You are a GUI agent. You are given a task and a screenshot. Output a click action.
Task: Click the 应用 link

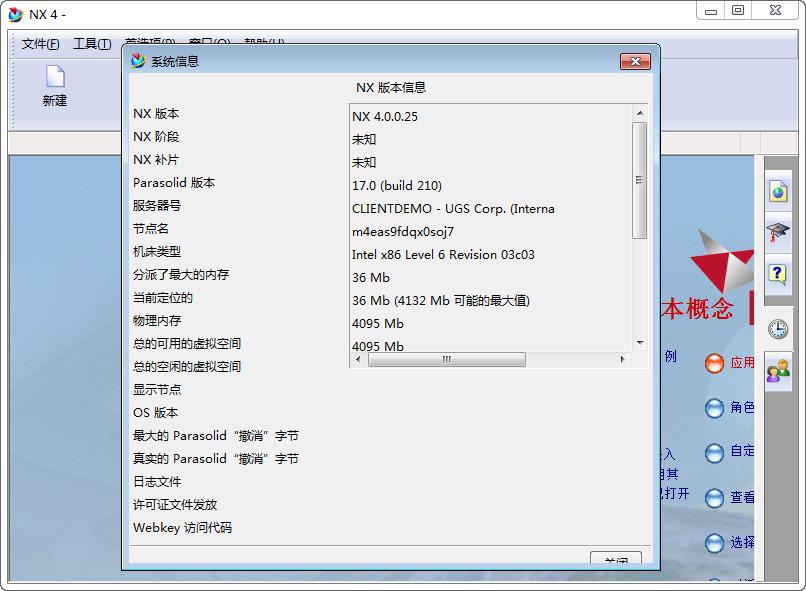point(740,363)
